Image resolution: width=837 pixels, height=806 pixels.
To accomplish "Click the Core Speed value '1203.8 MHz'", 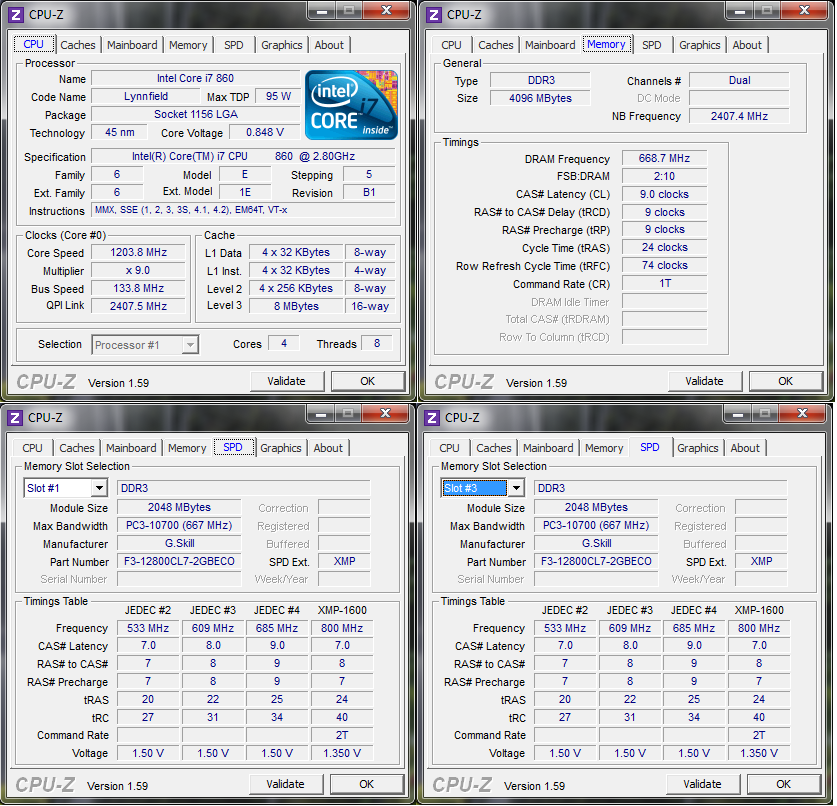I will pyautogui.click(x=138, y=252).
